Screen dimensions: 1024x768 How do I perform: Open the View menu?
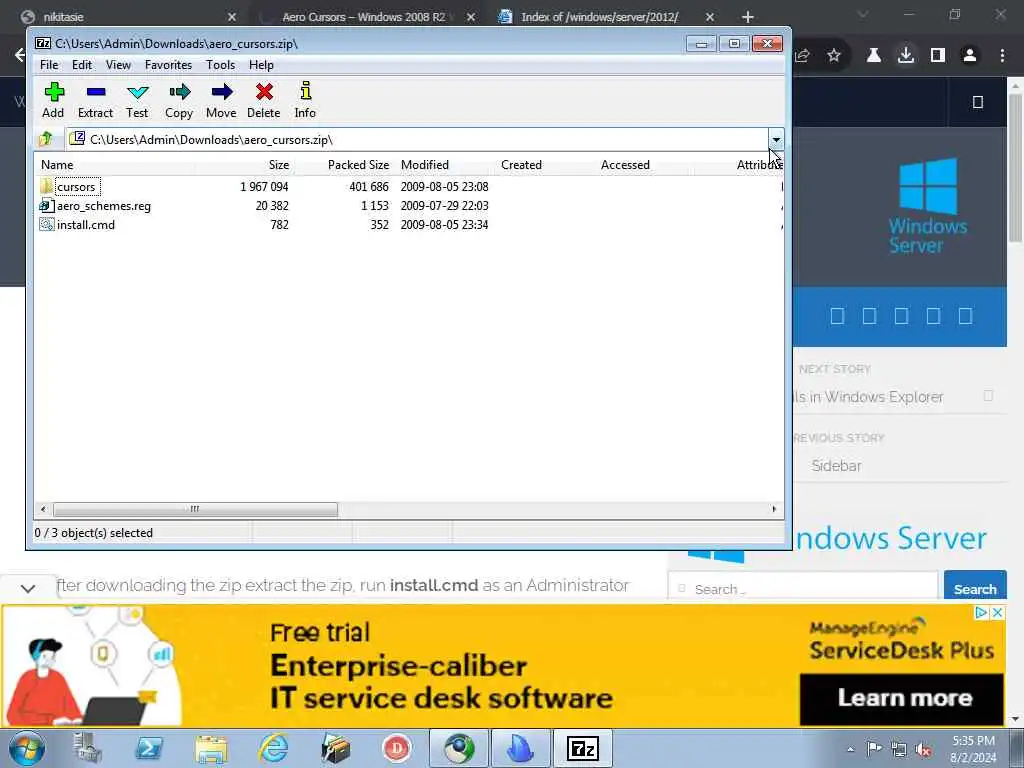(x=118, y=65)
